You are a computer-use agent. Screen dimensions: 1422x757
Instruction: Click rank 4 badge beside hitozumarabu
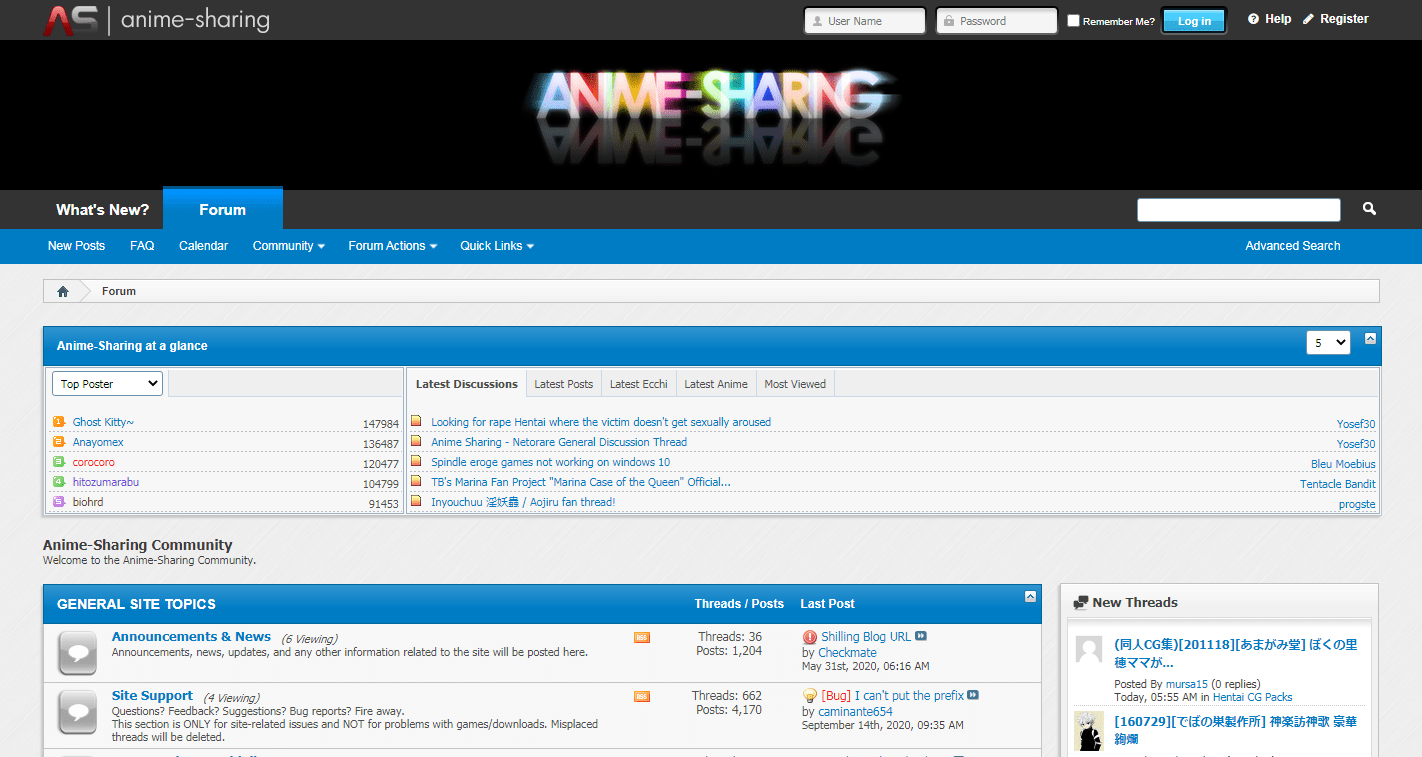point(58,482)
